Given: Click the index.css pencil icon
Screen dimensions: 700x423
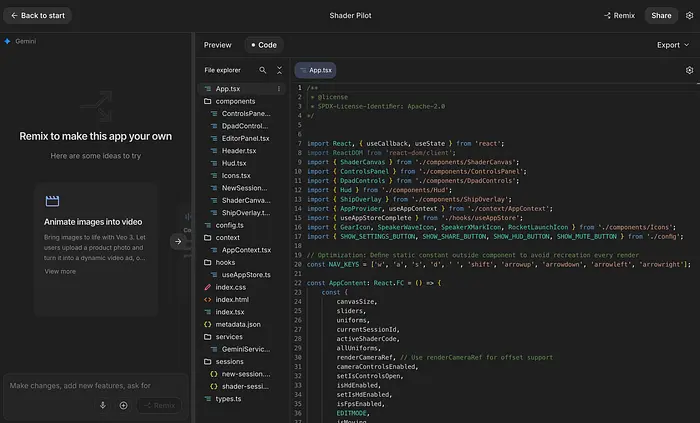Looking at the screenshot, I should pos(208,287).
